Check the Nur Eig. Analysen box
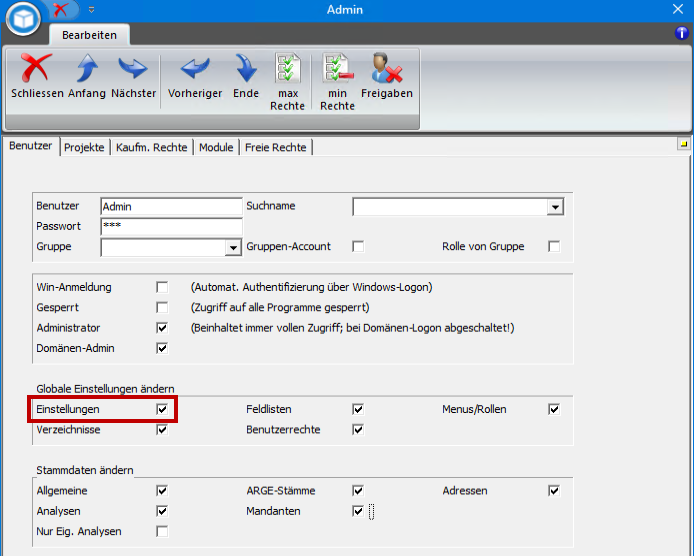The image size is (694, 556). coord(162,531)
